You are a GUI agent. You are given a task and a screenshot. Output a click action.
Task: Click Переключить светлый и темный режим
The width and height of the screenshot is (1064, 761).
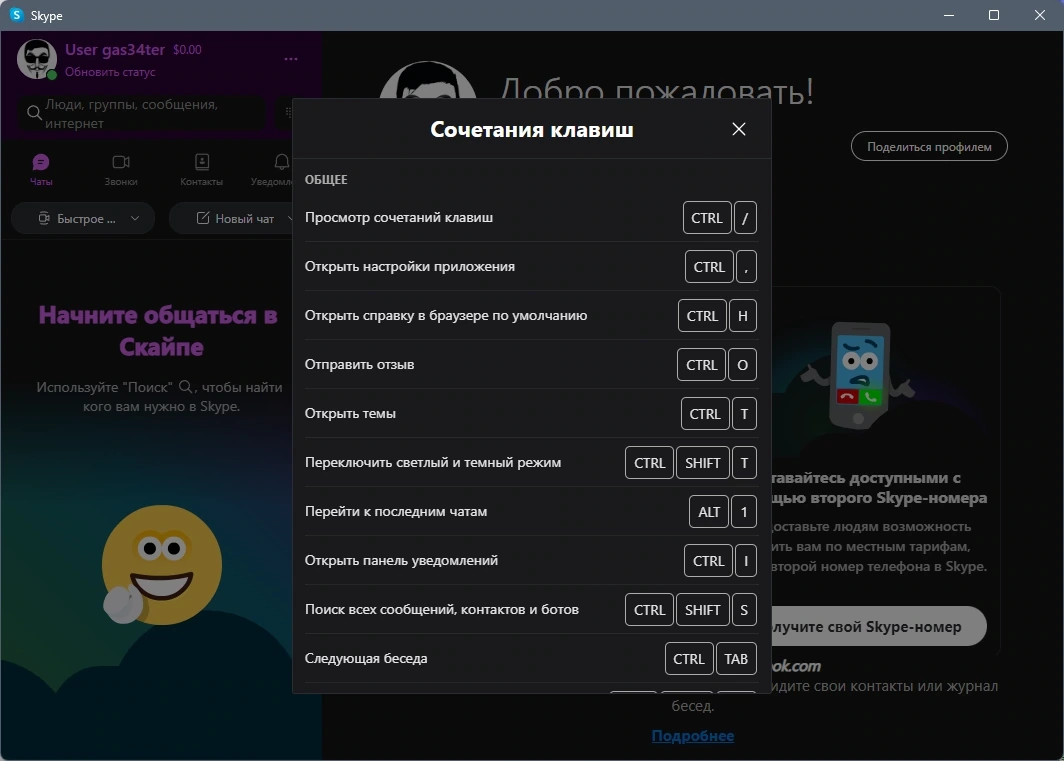tap(531, 462)
